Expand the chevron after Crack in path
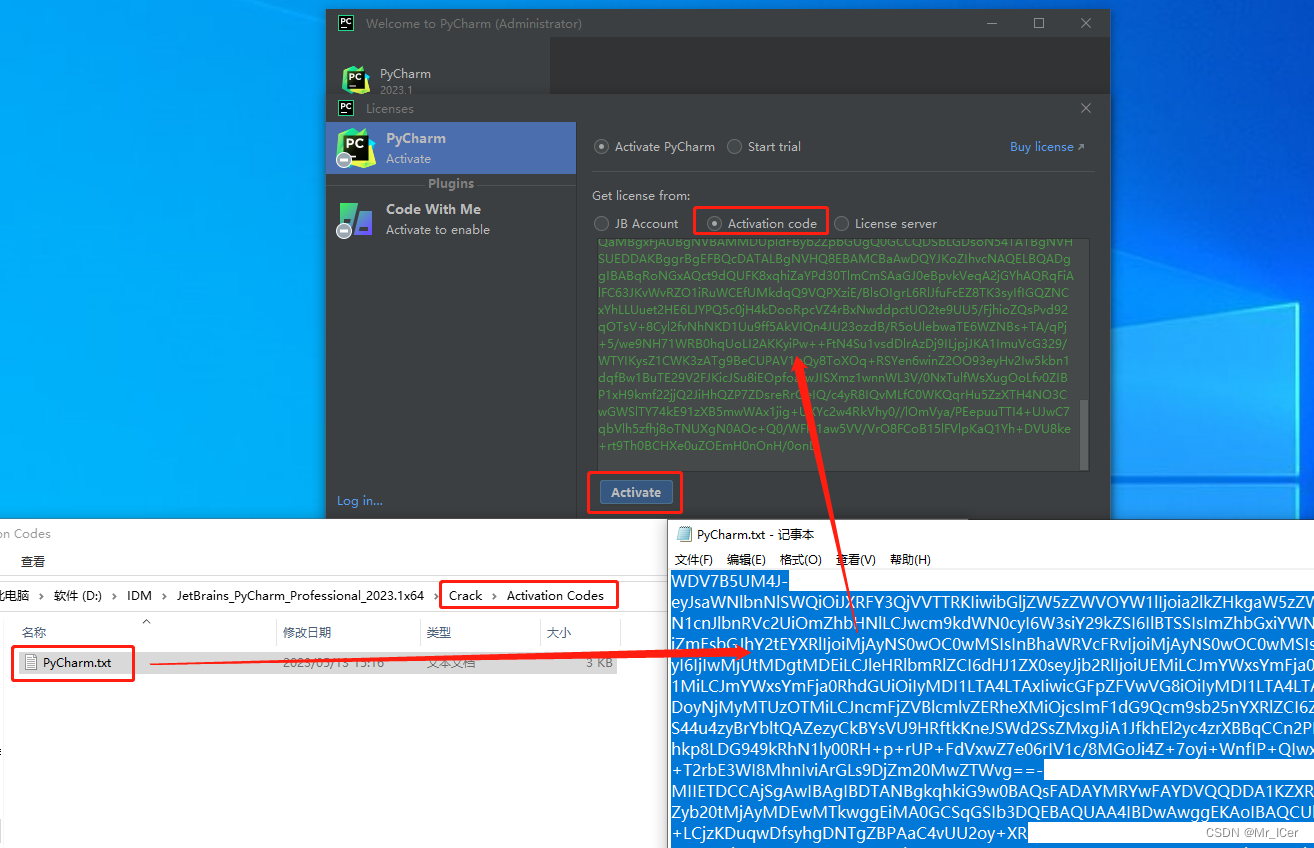This screenshot has width=1314, height=848. point(495,596)
